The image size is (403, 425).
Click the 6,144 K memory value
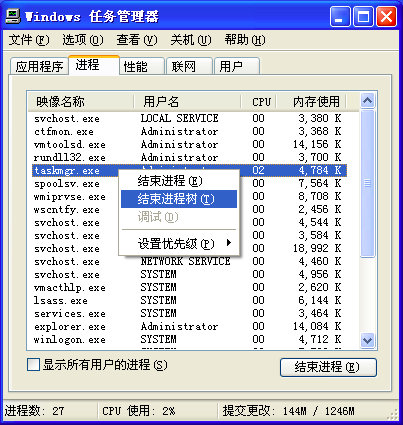(320, 300)
